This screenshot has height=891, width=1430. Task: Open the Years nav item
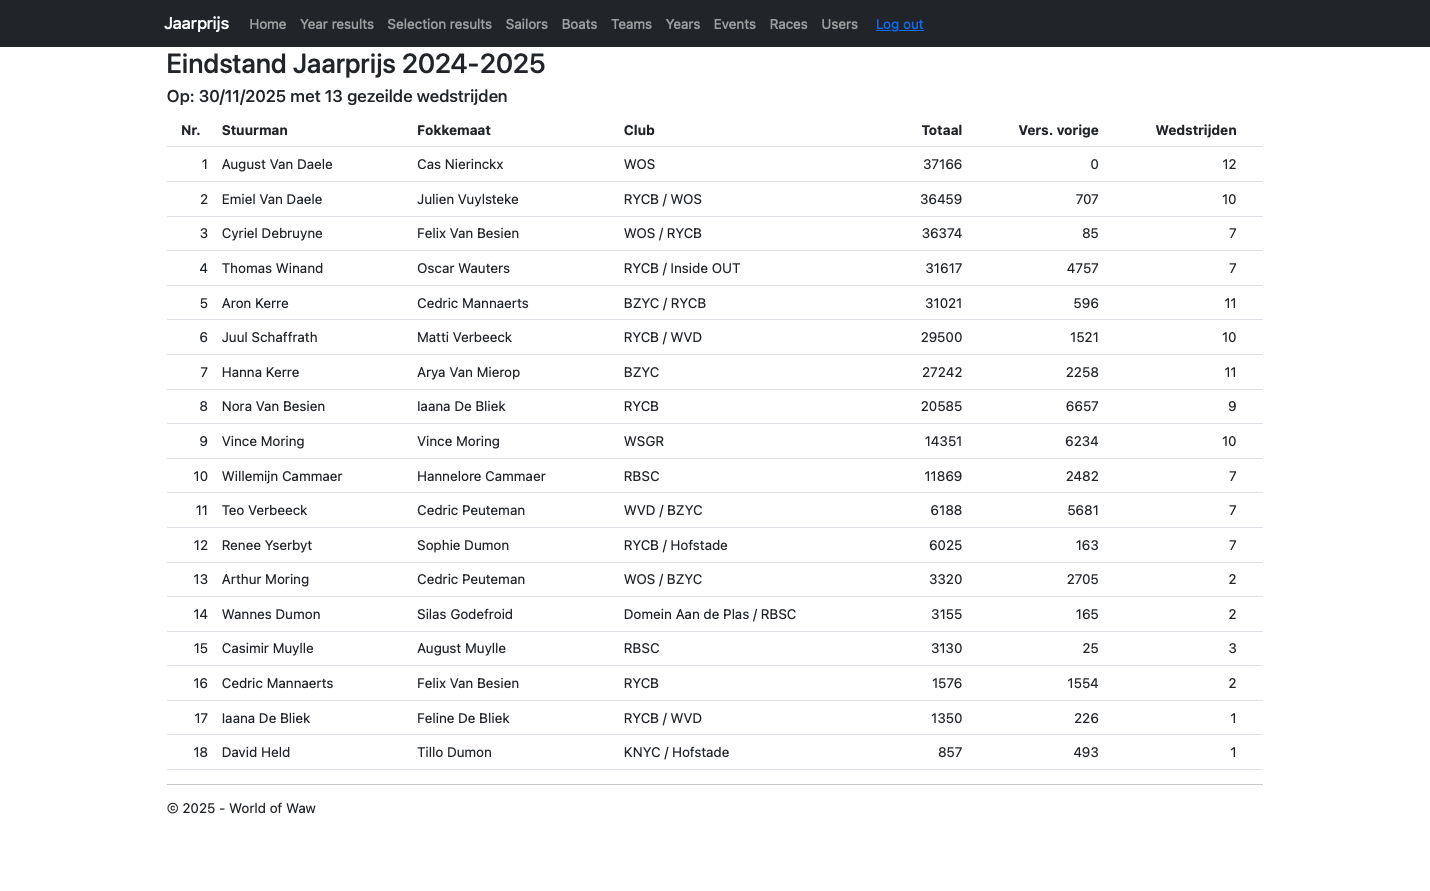coord(682,24)
